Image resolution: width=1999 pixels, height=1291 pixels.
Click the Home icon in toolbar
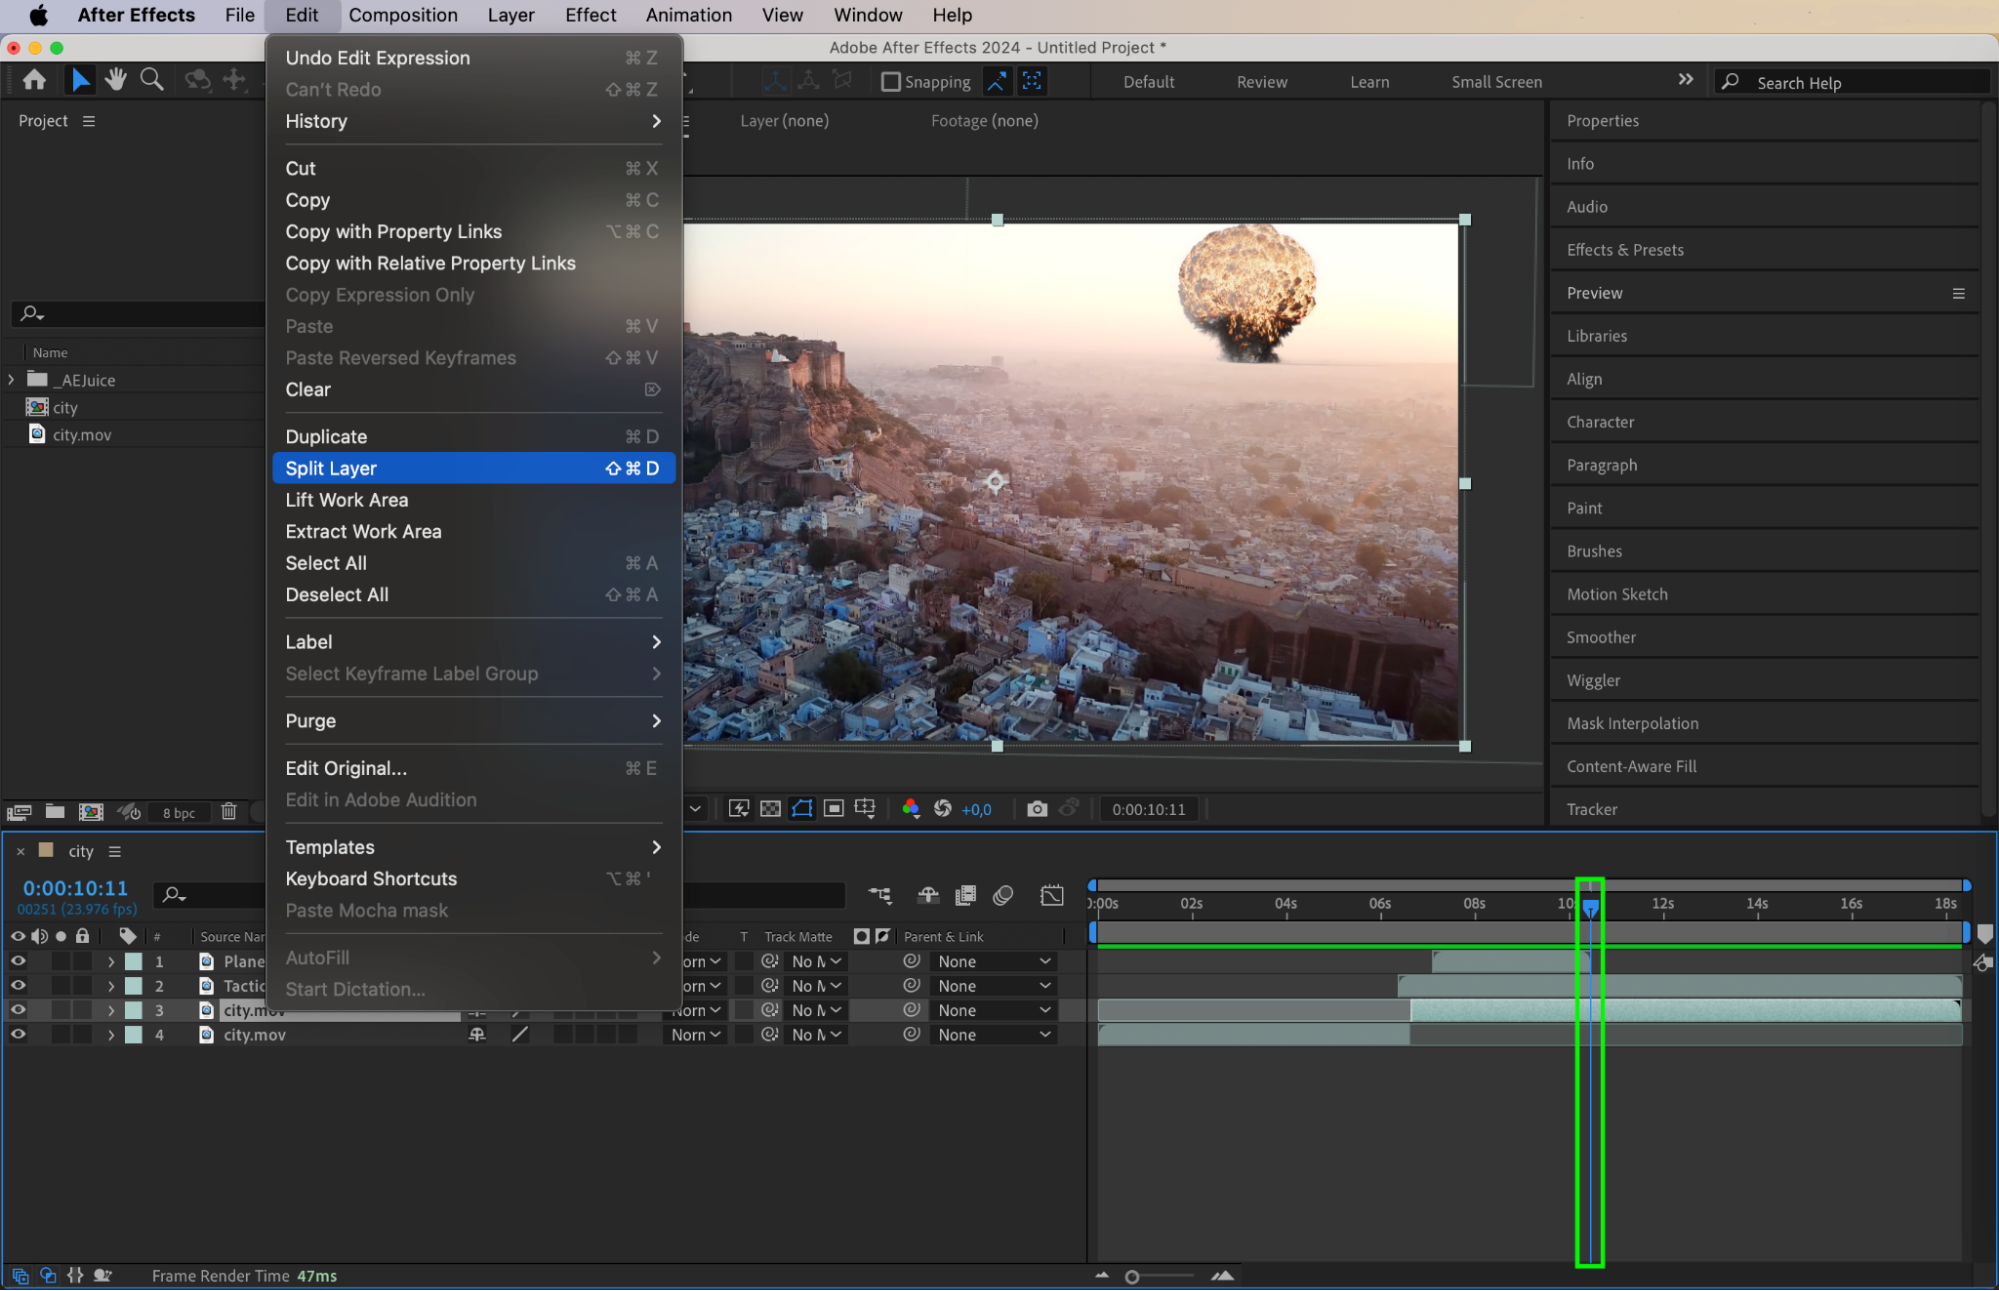[x=34, y=80]
